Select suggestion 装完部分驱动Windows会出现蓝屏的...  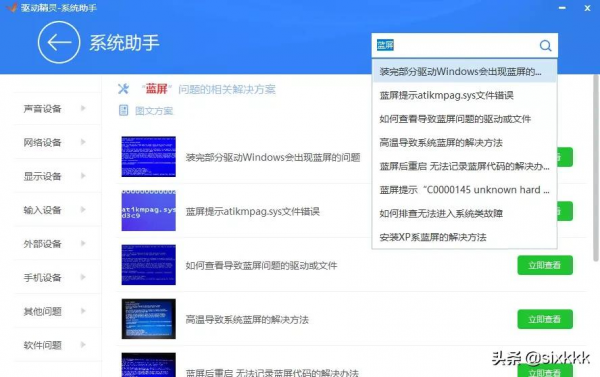(x=464, y=71)
